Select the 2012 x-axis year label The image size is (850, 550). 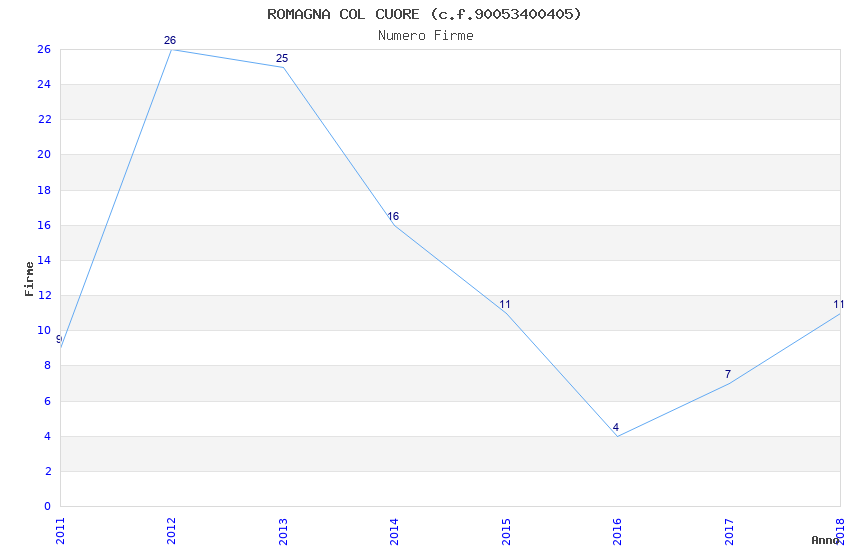(x=171, y=531)
